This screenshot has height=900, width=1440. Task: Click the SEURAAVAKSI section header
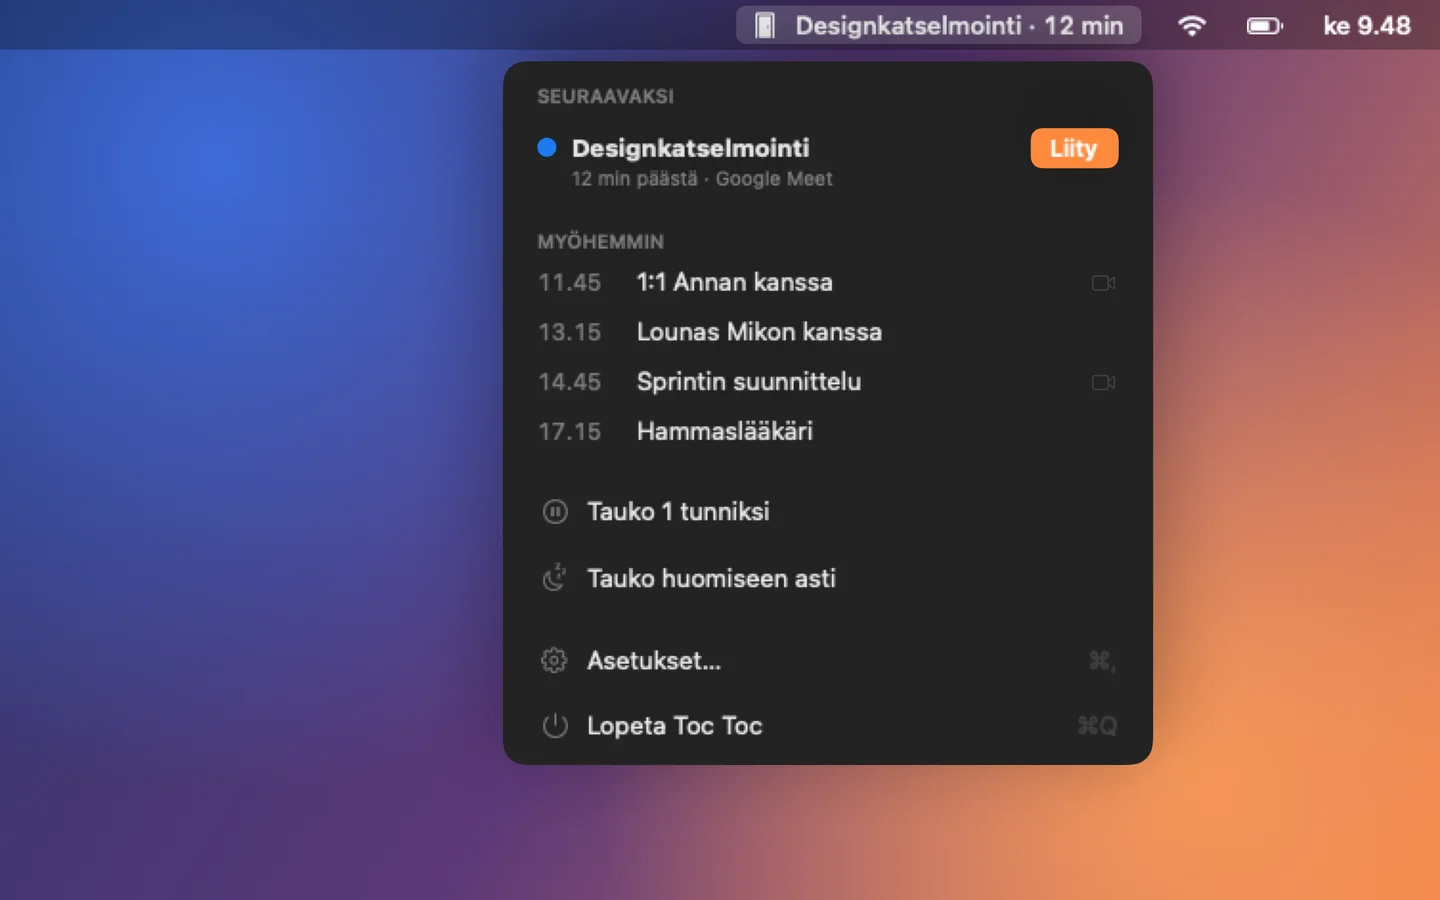606,97
